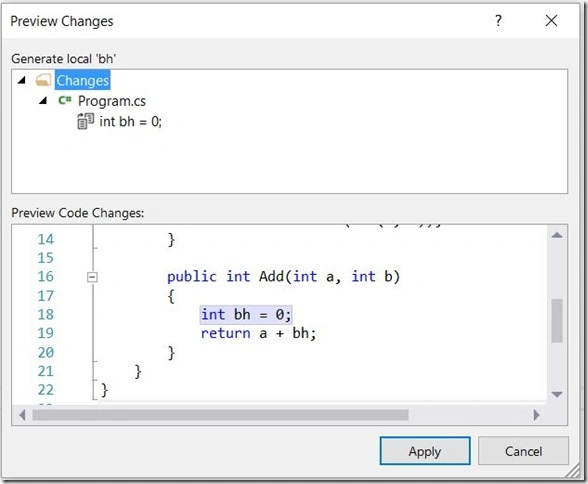Cancel the preview dialog
588x484 pixels.
click(x=523, y=451)
